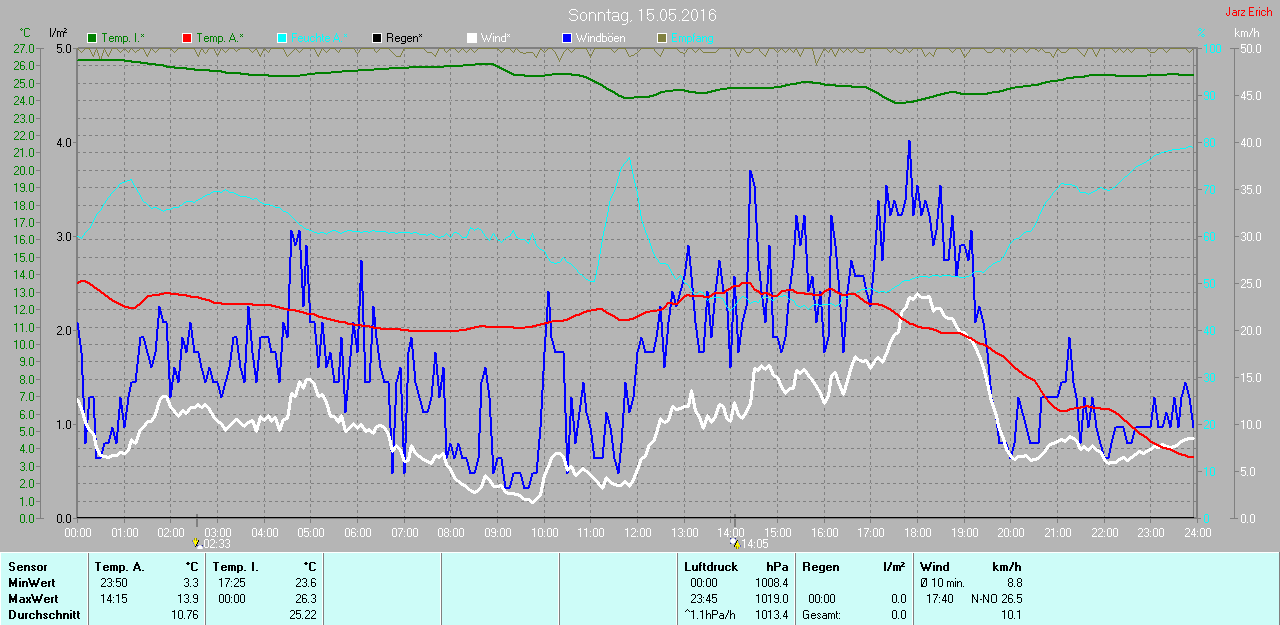Click the 02:33 marker below time axis
Screen dimensions: 1280x625
(x=215, y=544)
